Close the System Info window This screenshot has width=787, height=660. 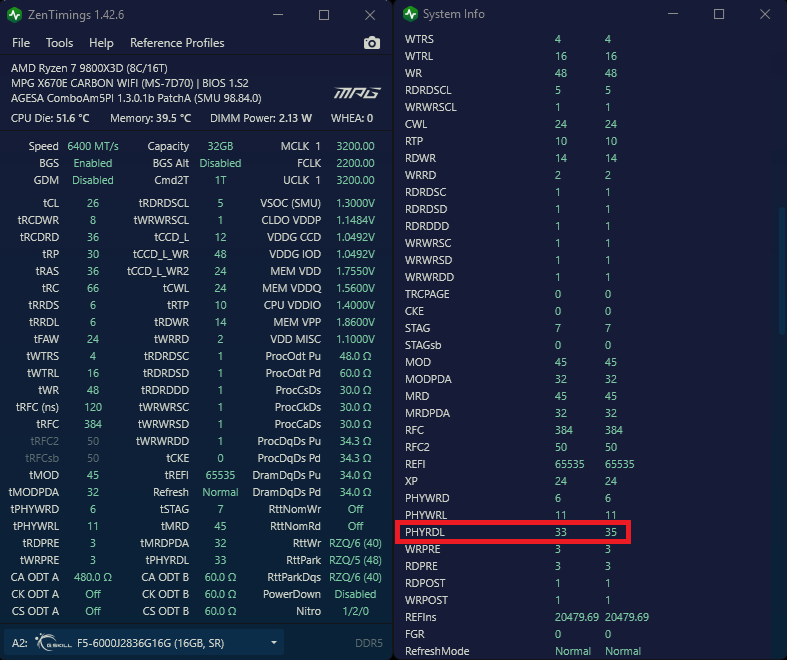[x=765, y=14]
